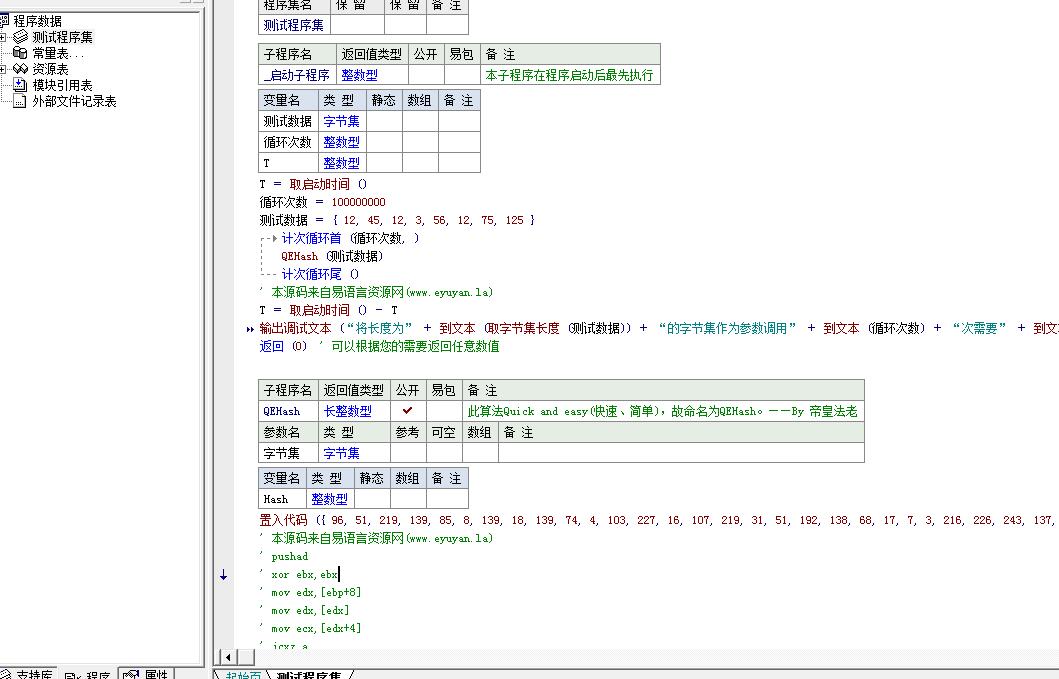
Task: Open the 起始页 editor tab
Action: pos(243,675)
